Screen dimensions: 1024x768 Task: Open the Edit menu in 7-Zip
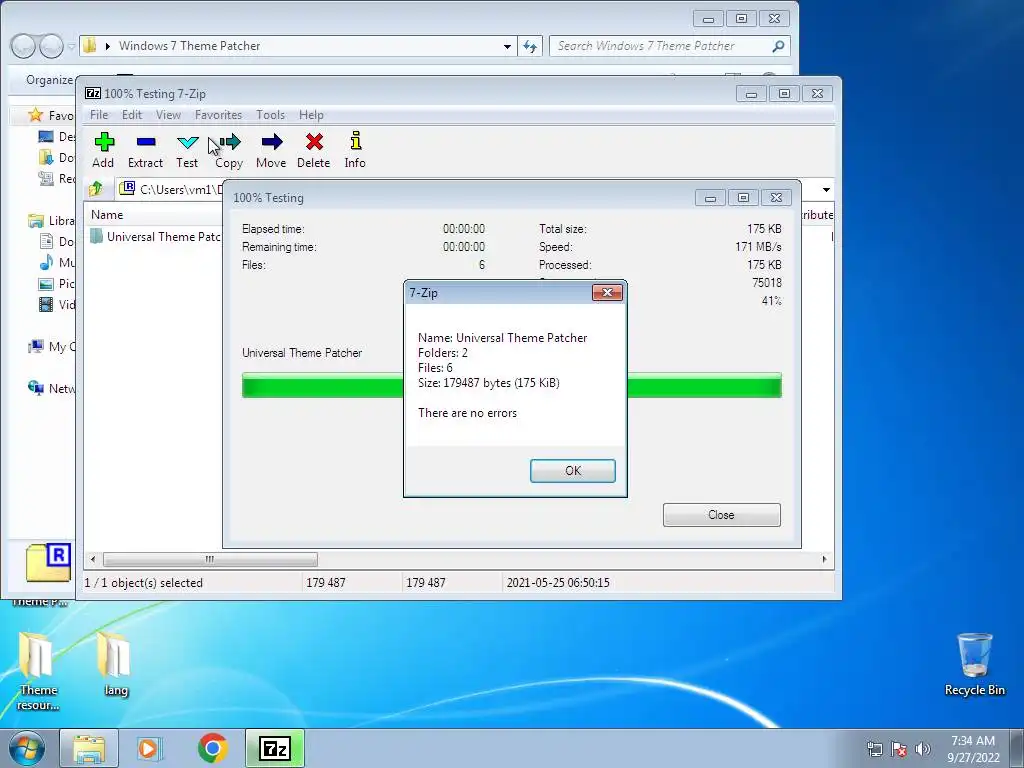pyautogui.click(x=132, y=115)
